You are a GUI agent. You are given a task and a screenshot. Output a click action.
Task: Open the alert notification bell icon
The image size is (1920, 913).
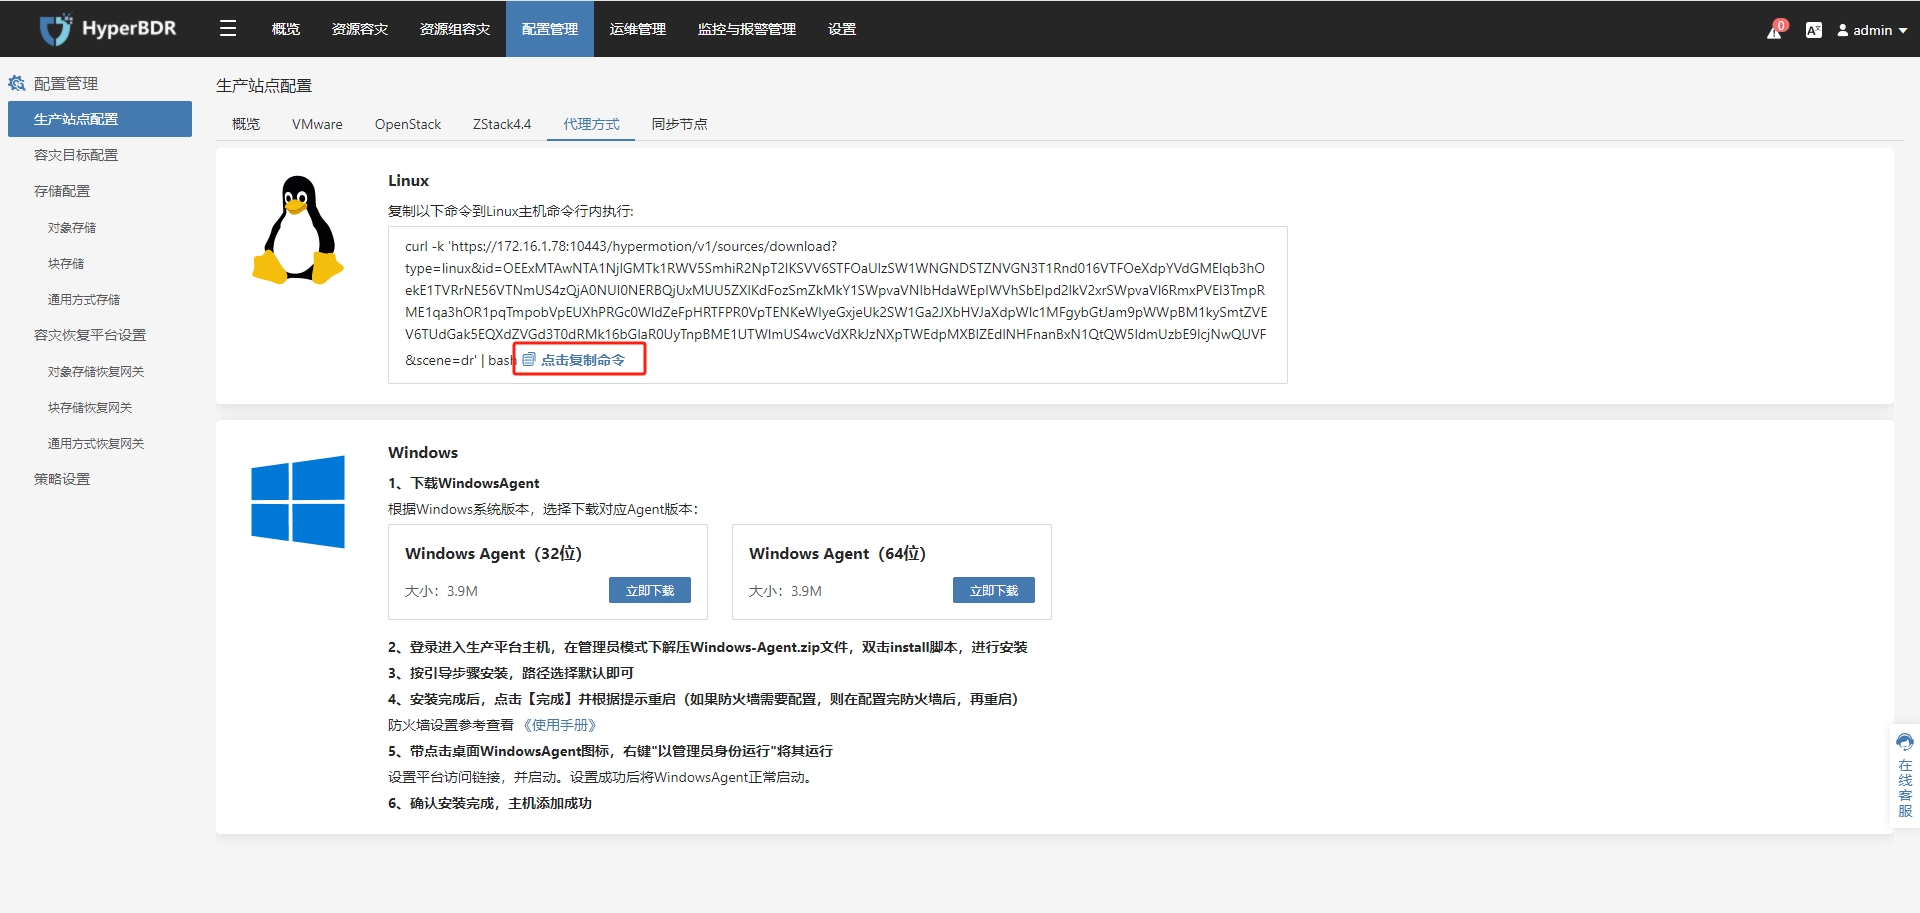point(1775,30)
